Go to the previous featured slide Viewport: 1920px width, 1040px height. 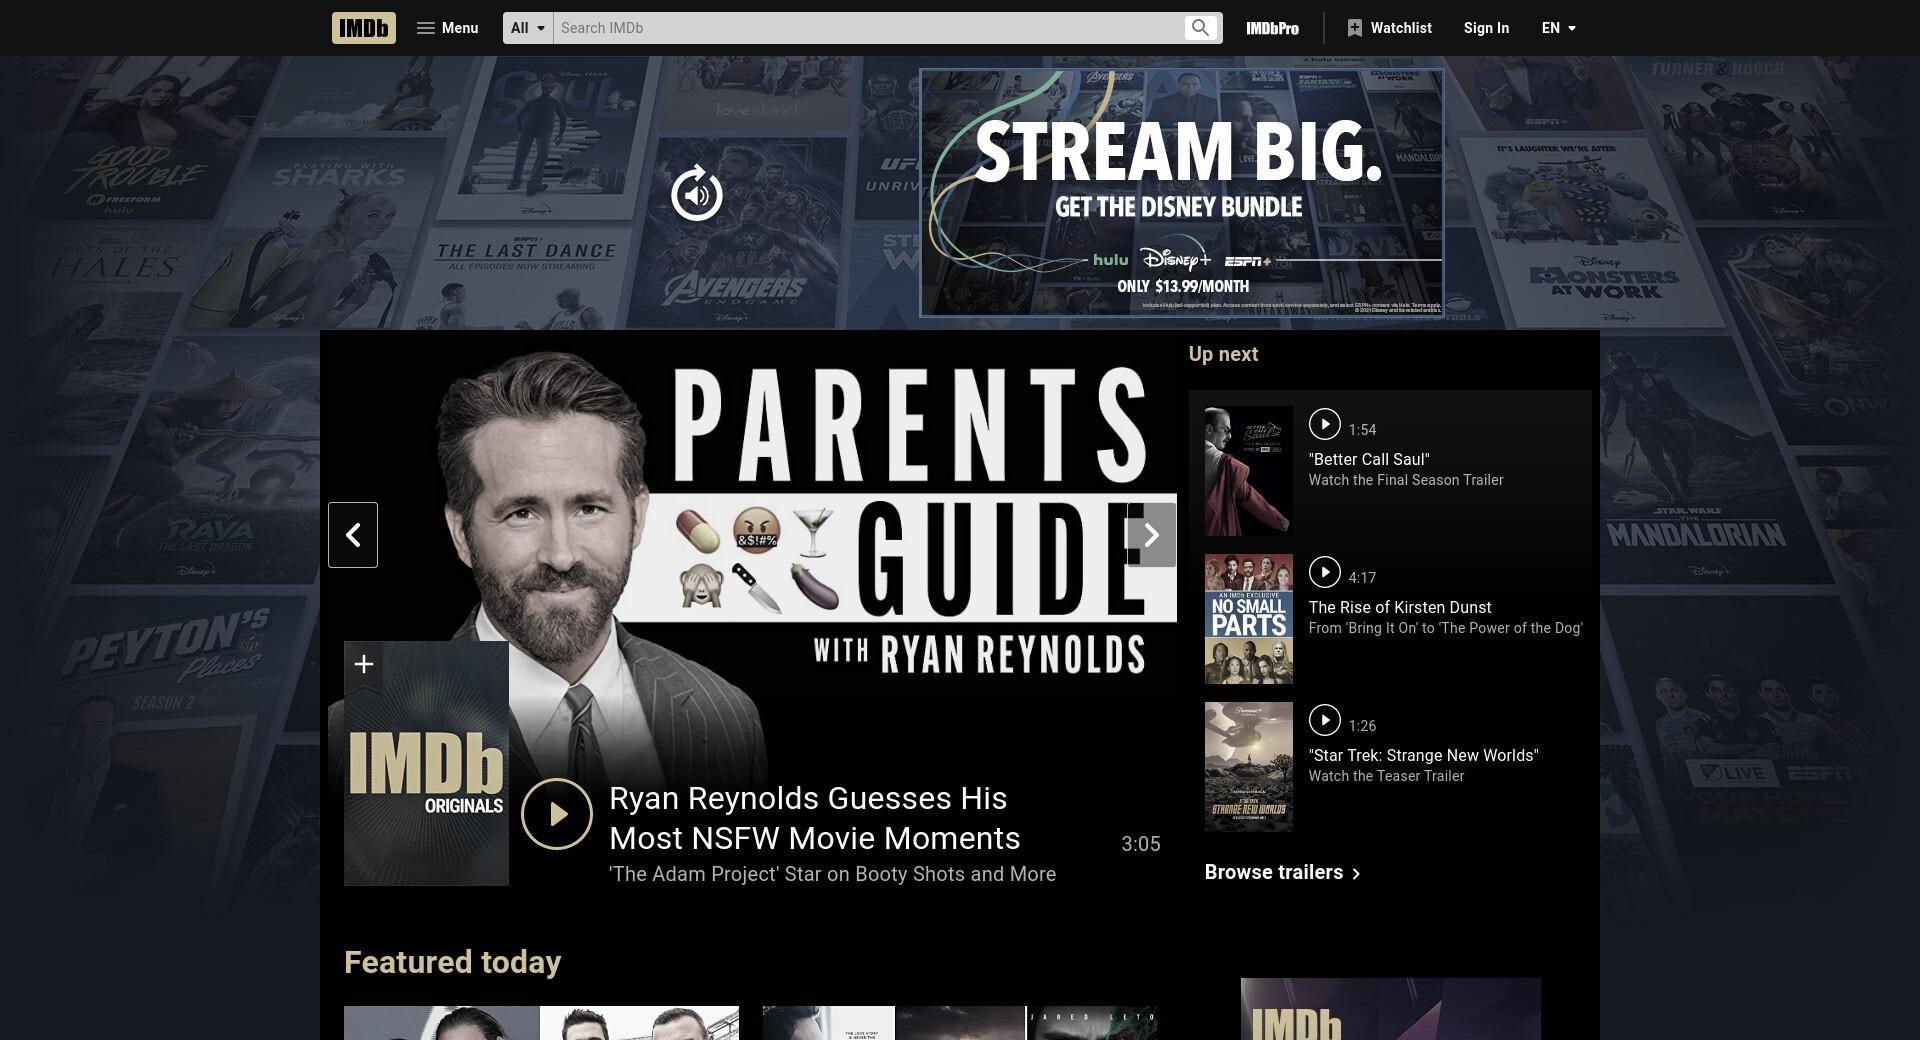pos(353,535)
